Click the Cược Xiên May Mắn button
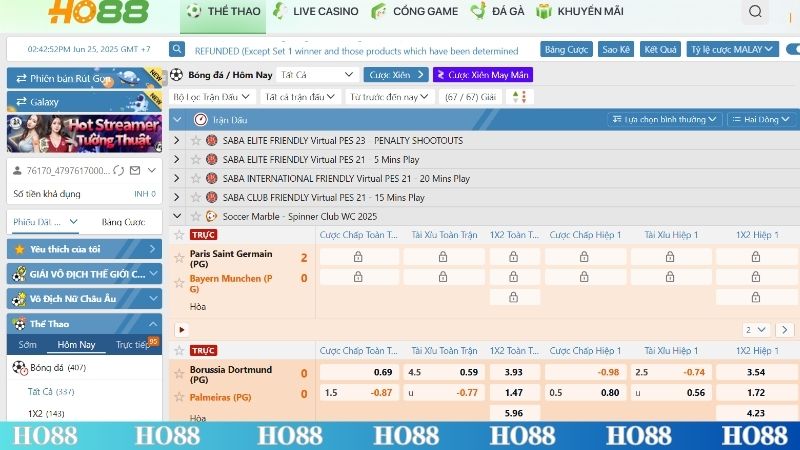 [x=483, y=74]
